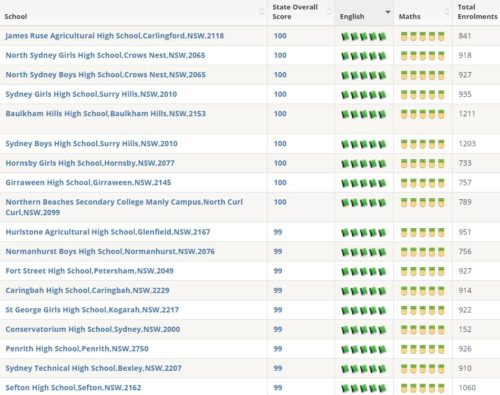Click Maths rating icons for James Ruse
This screenshot has height=395, width=500.
[x=423, y=36]
